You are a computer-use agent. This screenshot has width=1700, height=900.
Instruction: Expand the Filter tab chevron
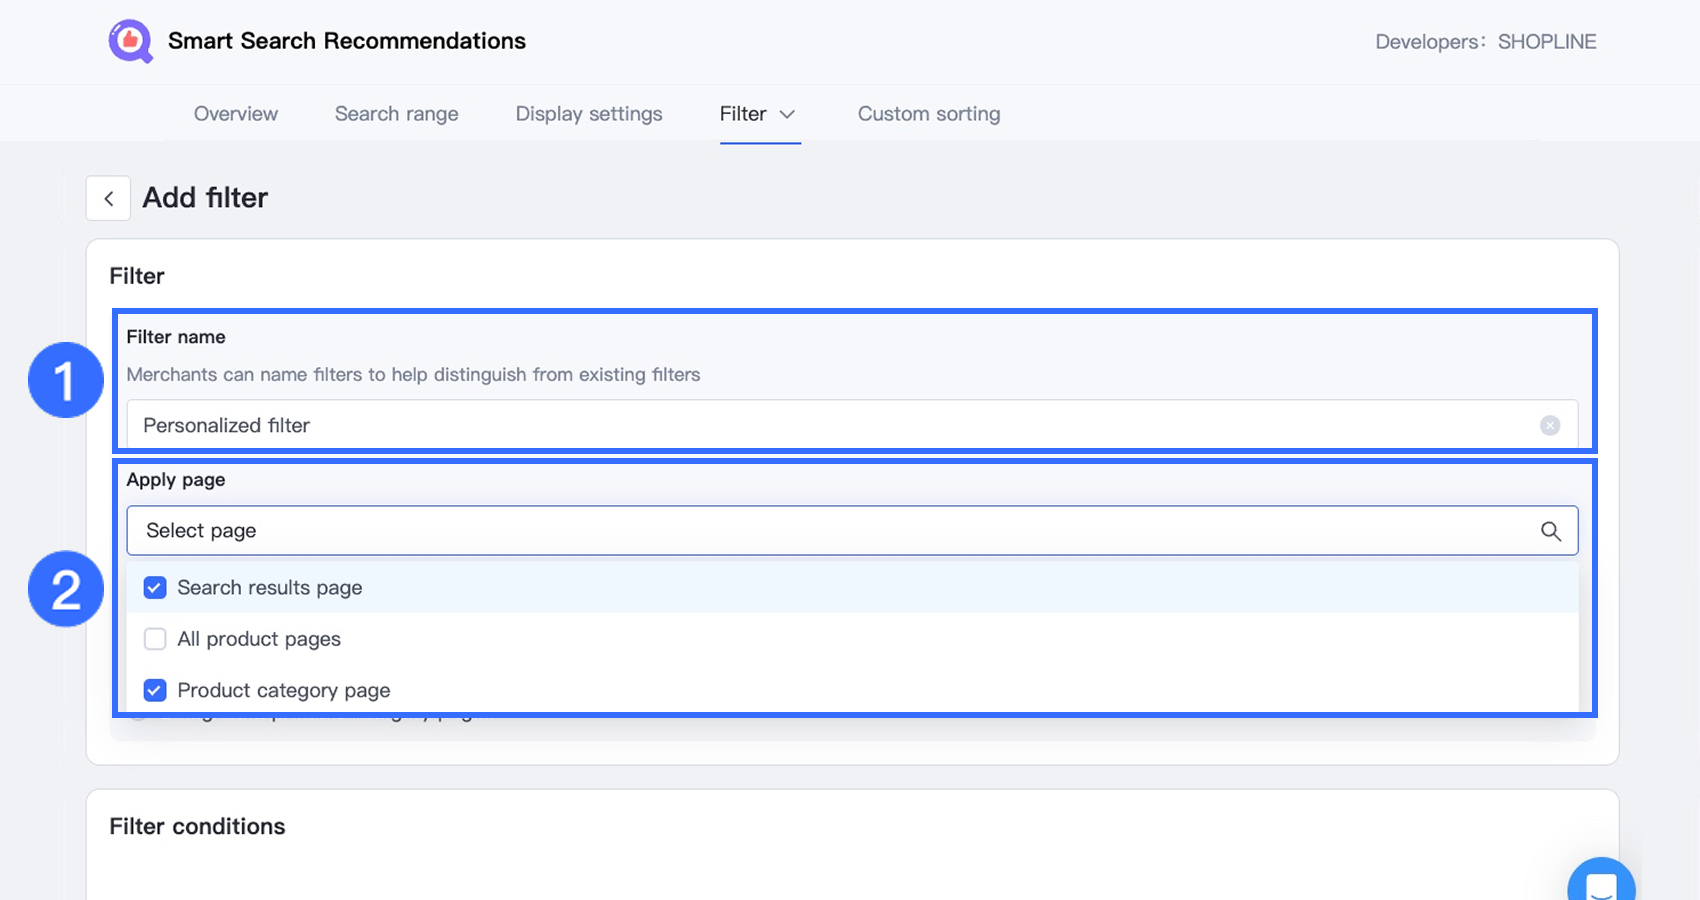pos(787,114)
